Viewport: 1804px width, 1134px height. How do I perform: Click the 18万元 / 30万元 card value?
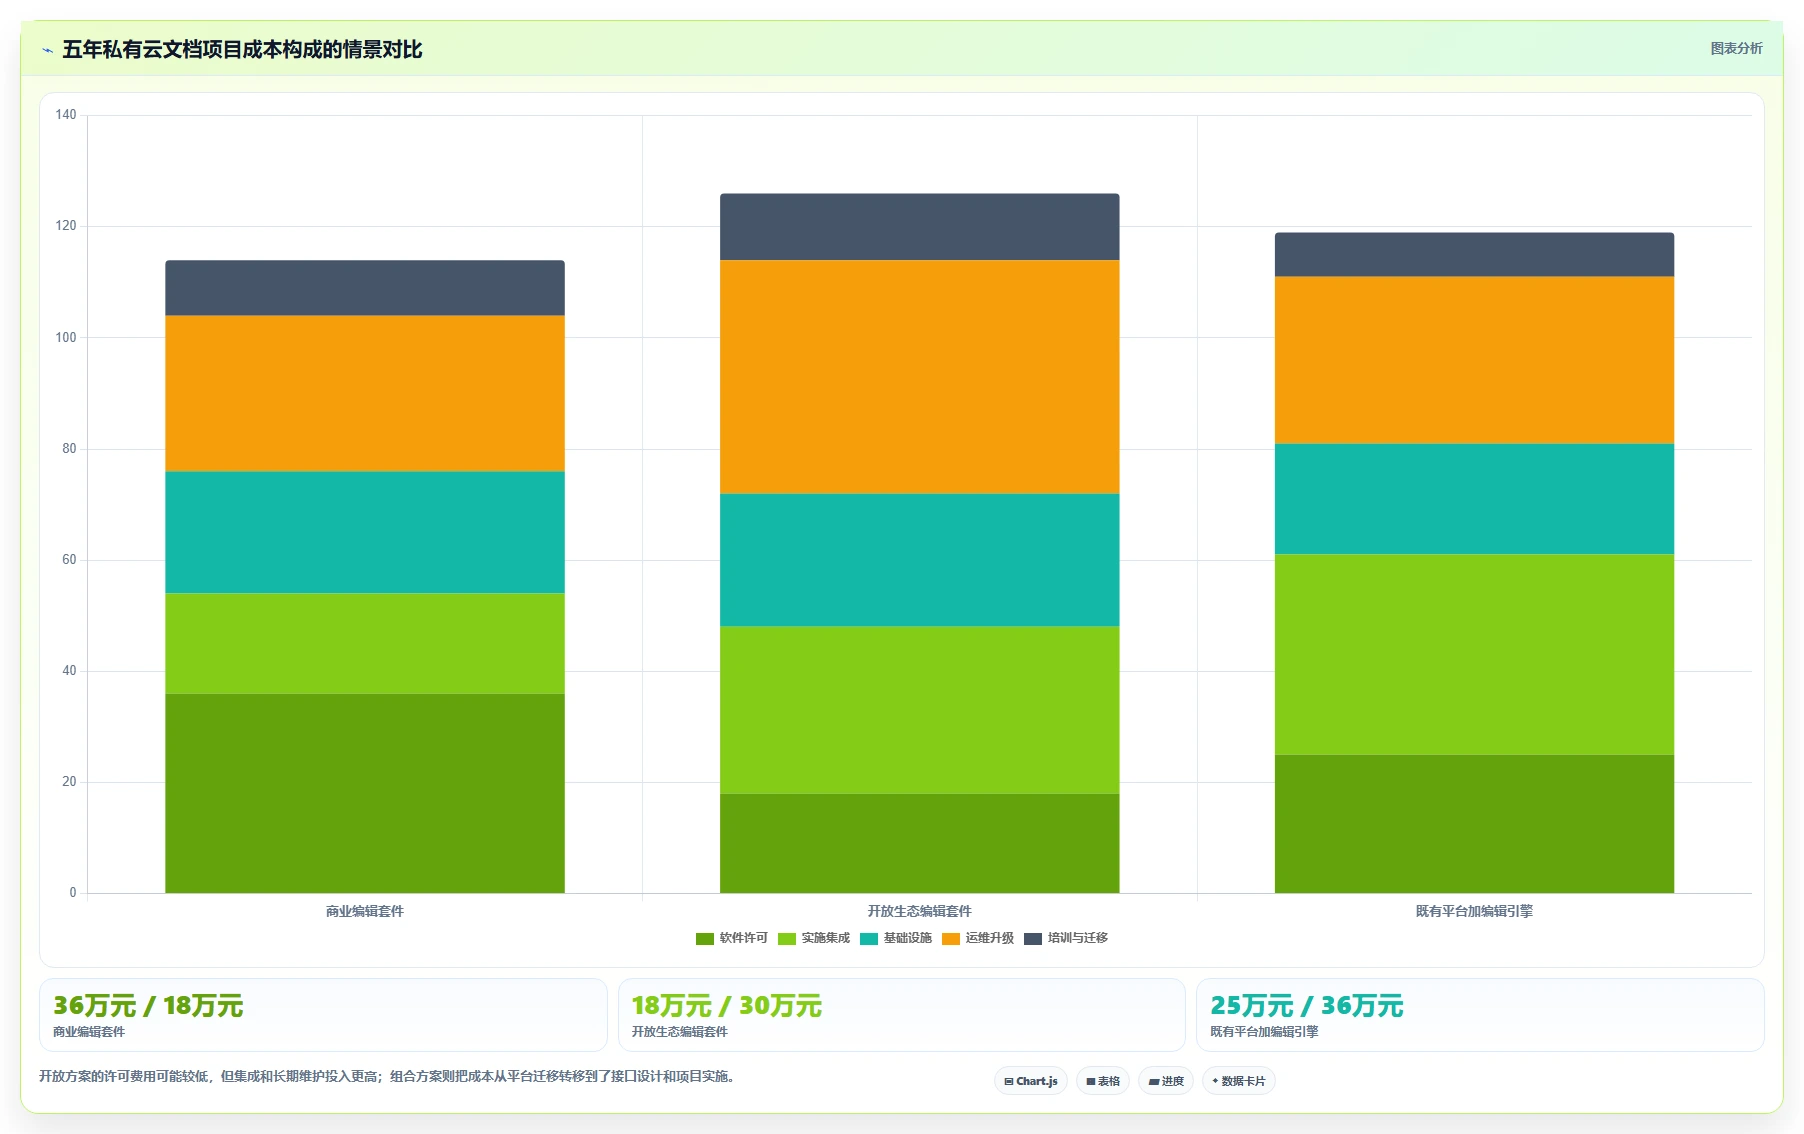727,1006
